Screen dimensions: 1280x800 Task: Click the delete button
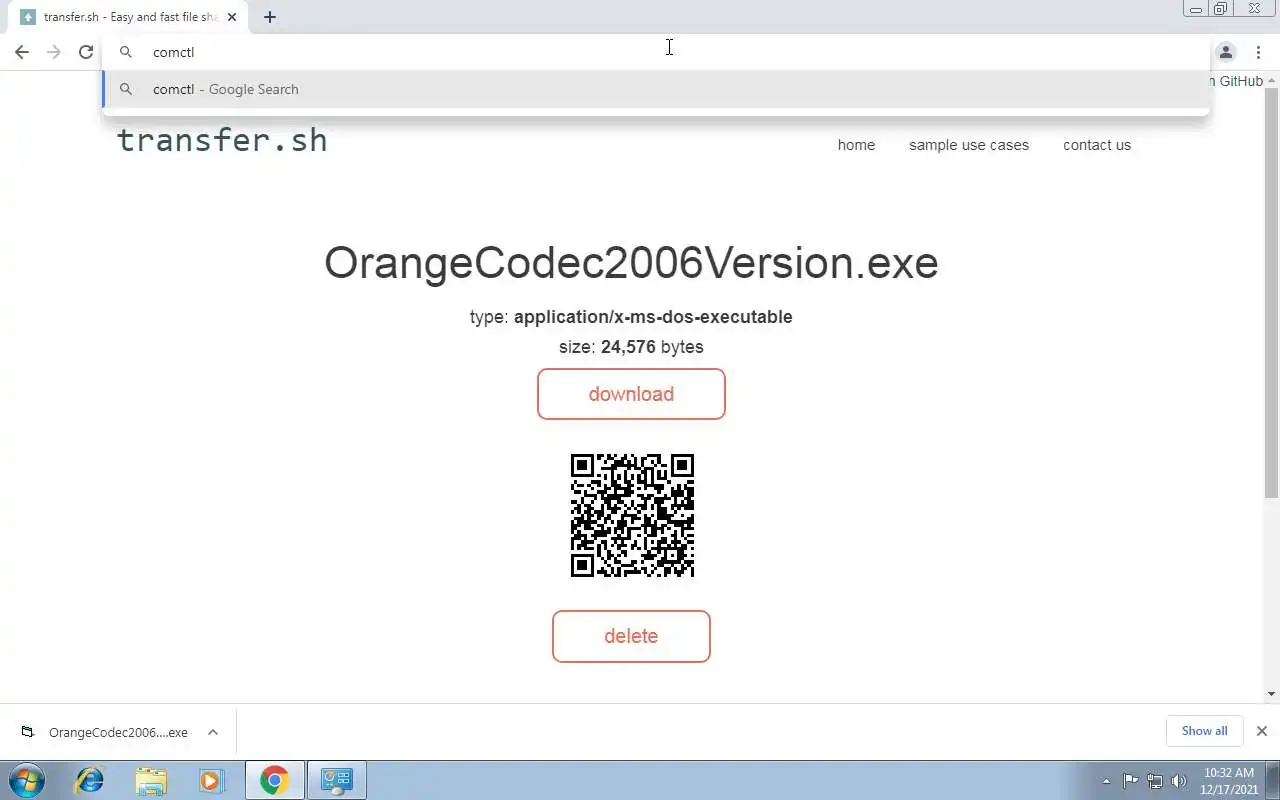(631, 636)
